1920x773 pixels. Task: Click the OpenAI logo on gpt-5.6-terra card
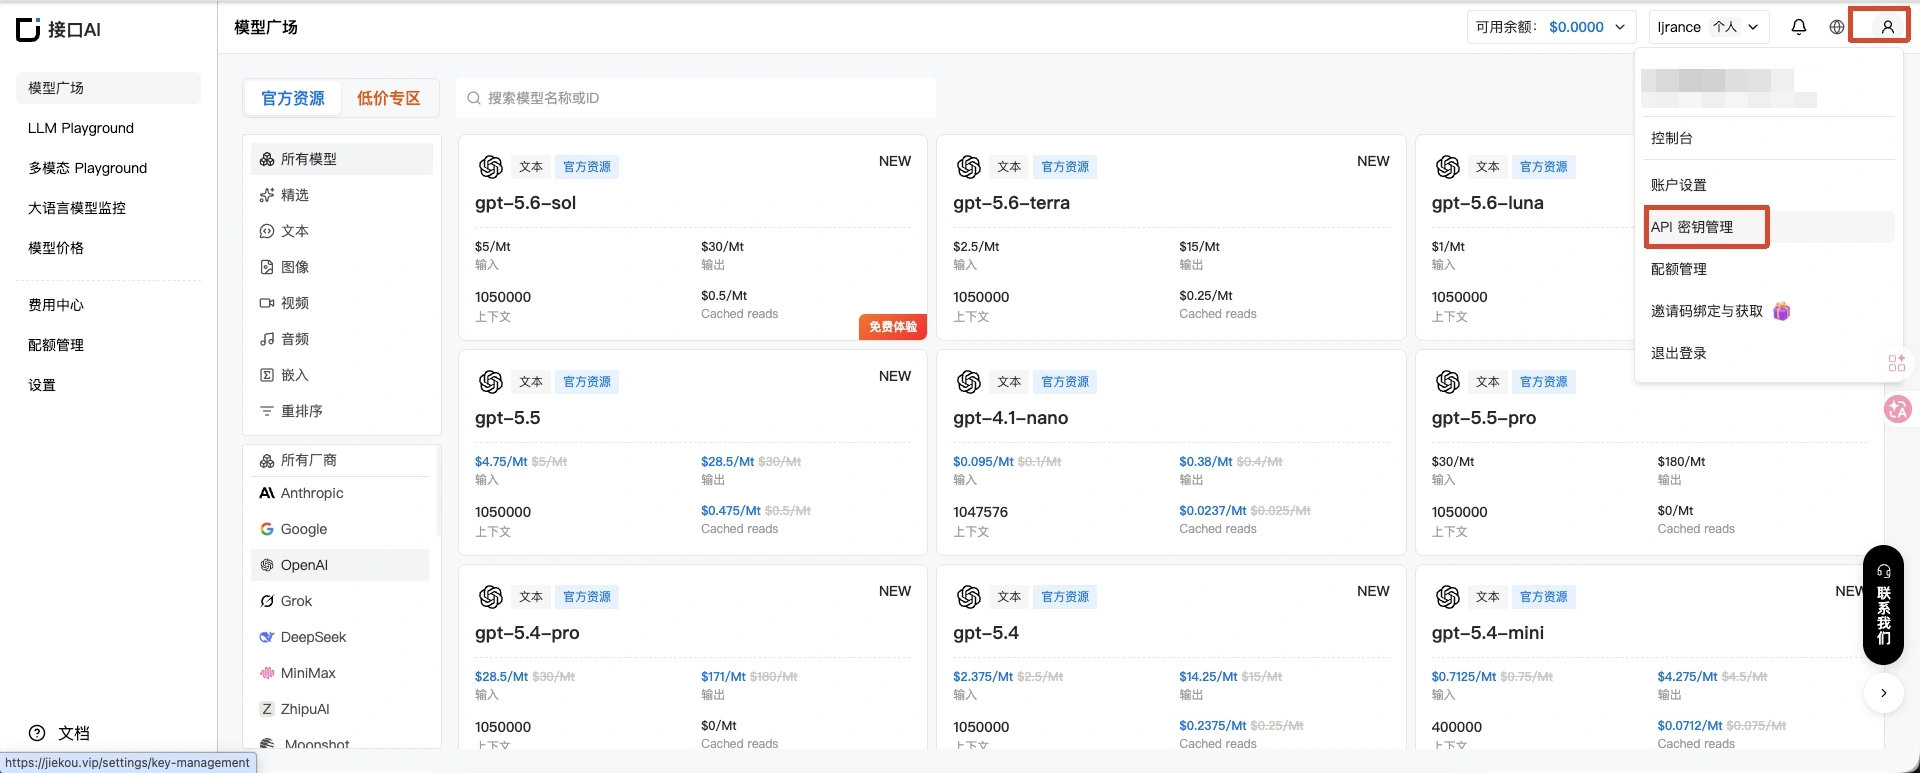pyautogui.click(x=969, y=167)
